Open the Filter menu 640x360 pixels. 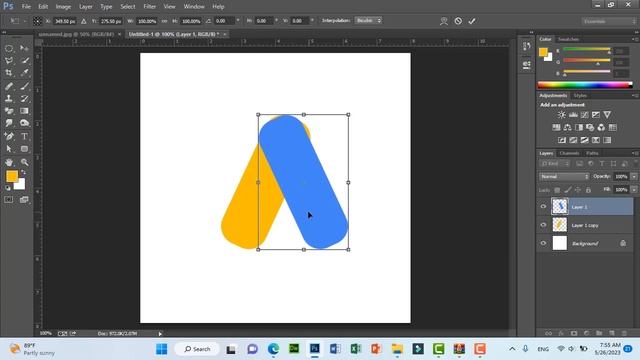[x=149, y=7]
